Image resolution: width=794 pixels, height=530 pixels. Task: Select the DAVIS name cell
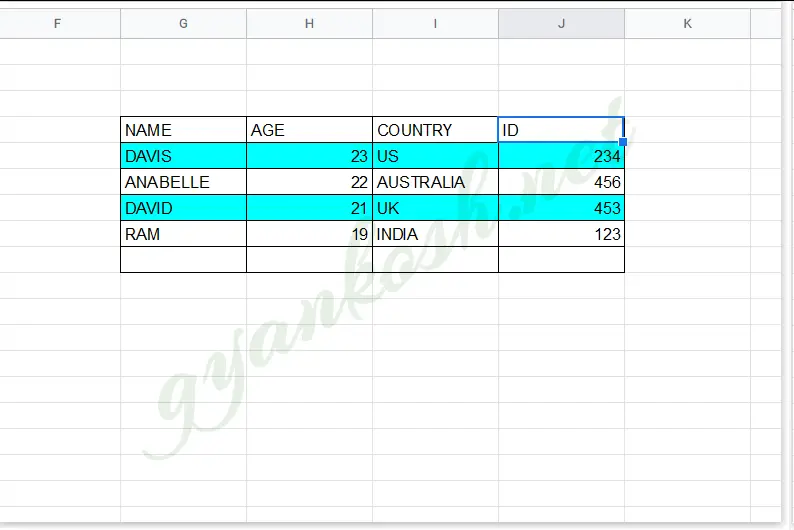183,156
